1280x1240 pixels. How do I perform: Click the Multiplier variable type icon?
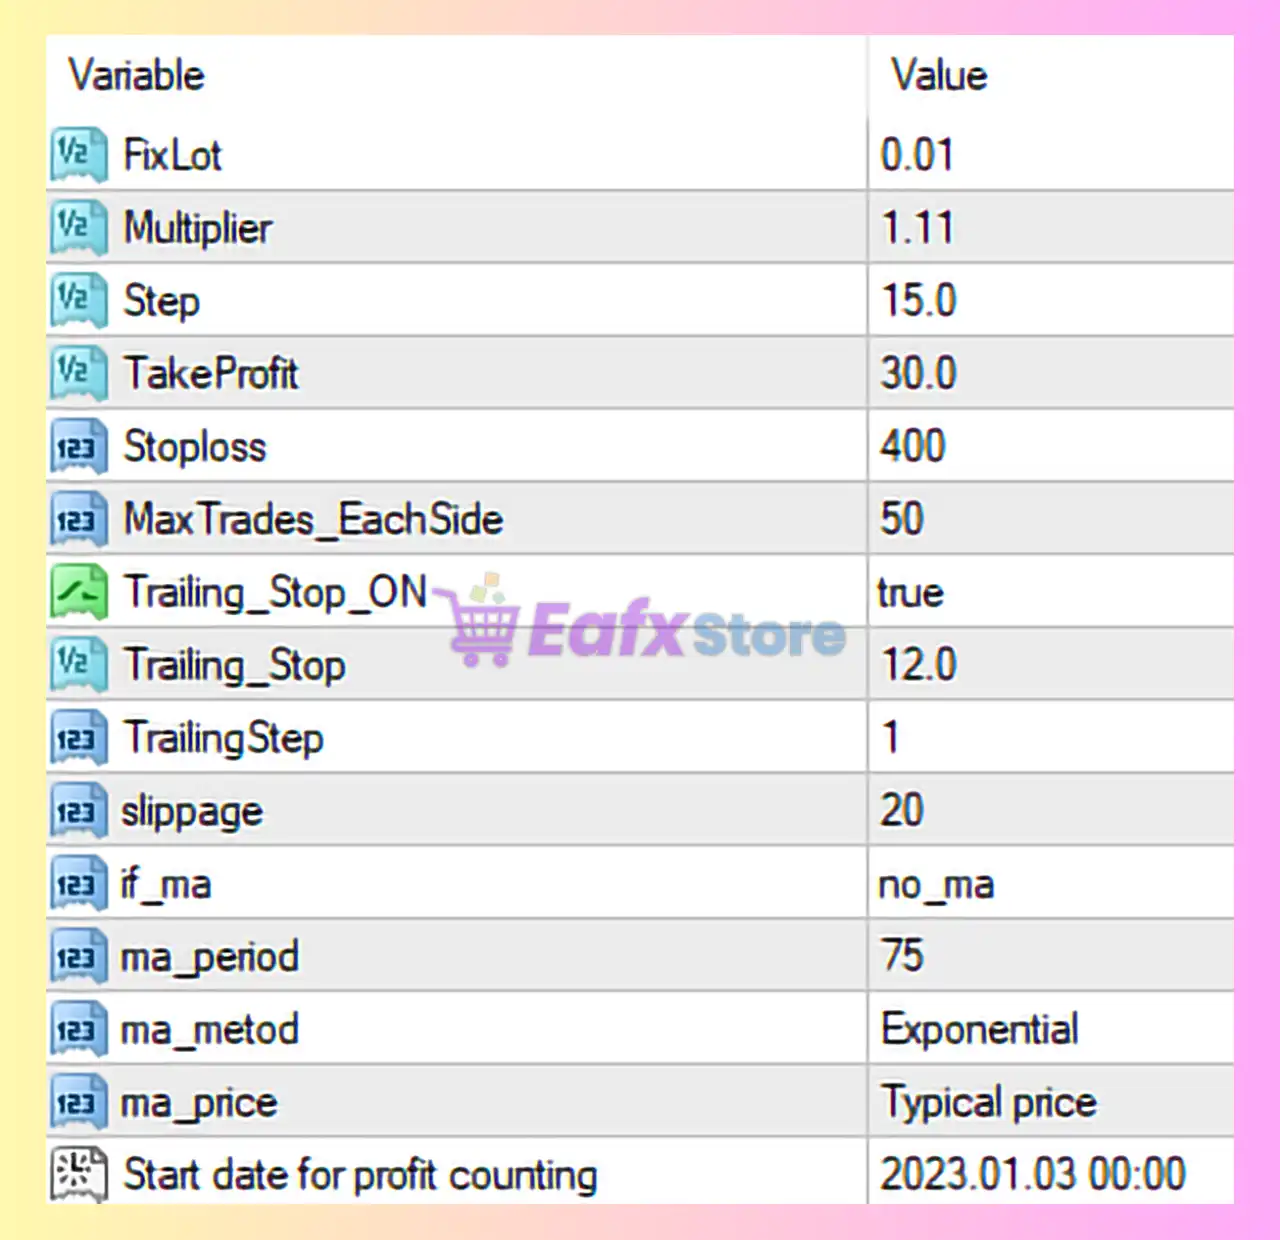point(78,227)
